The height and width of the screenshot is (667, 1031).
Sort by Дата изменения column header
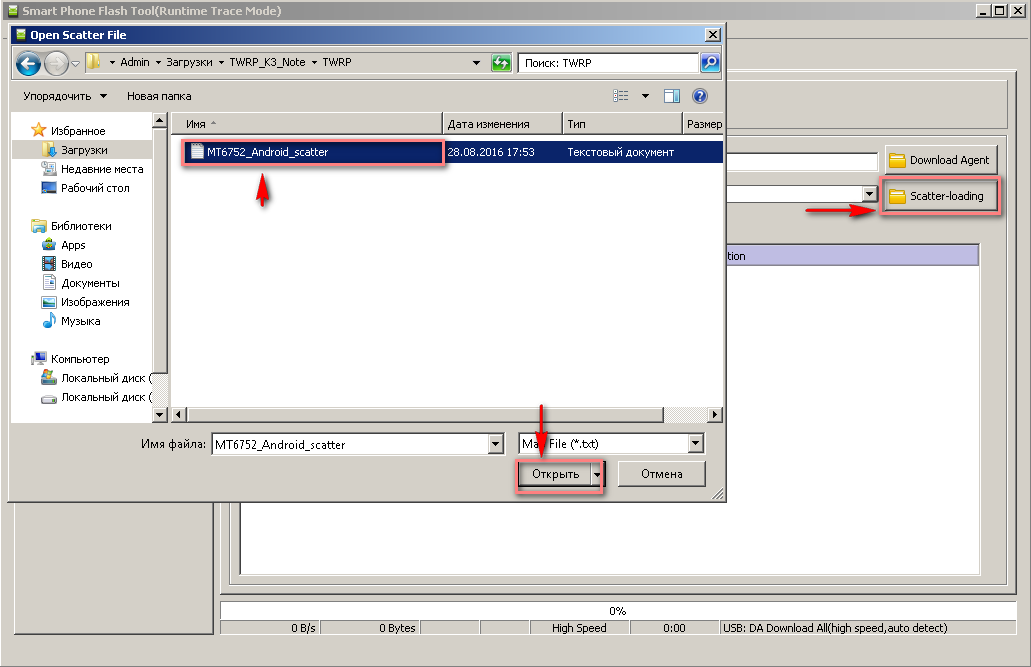488,124
